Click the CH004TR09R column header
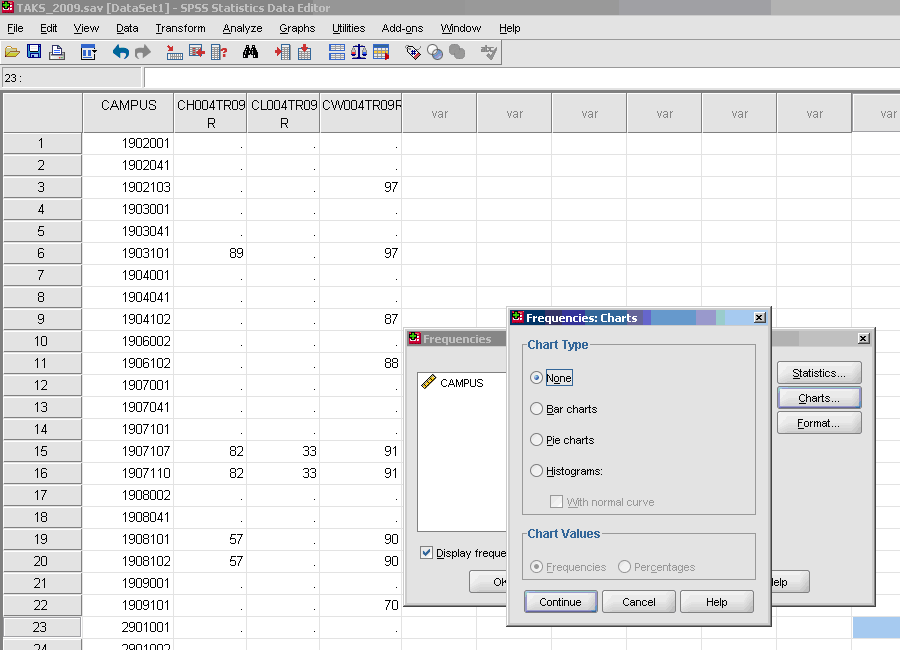The height and width of the screenshot is (650, 900). (x=211, y=113)
